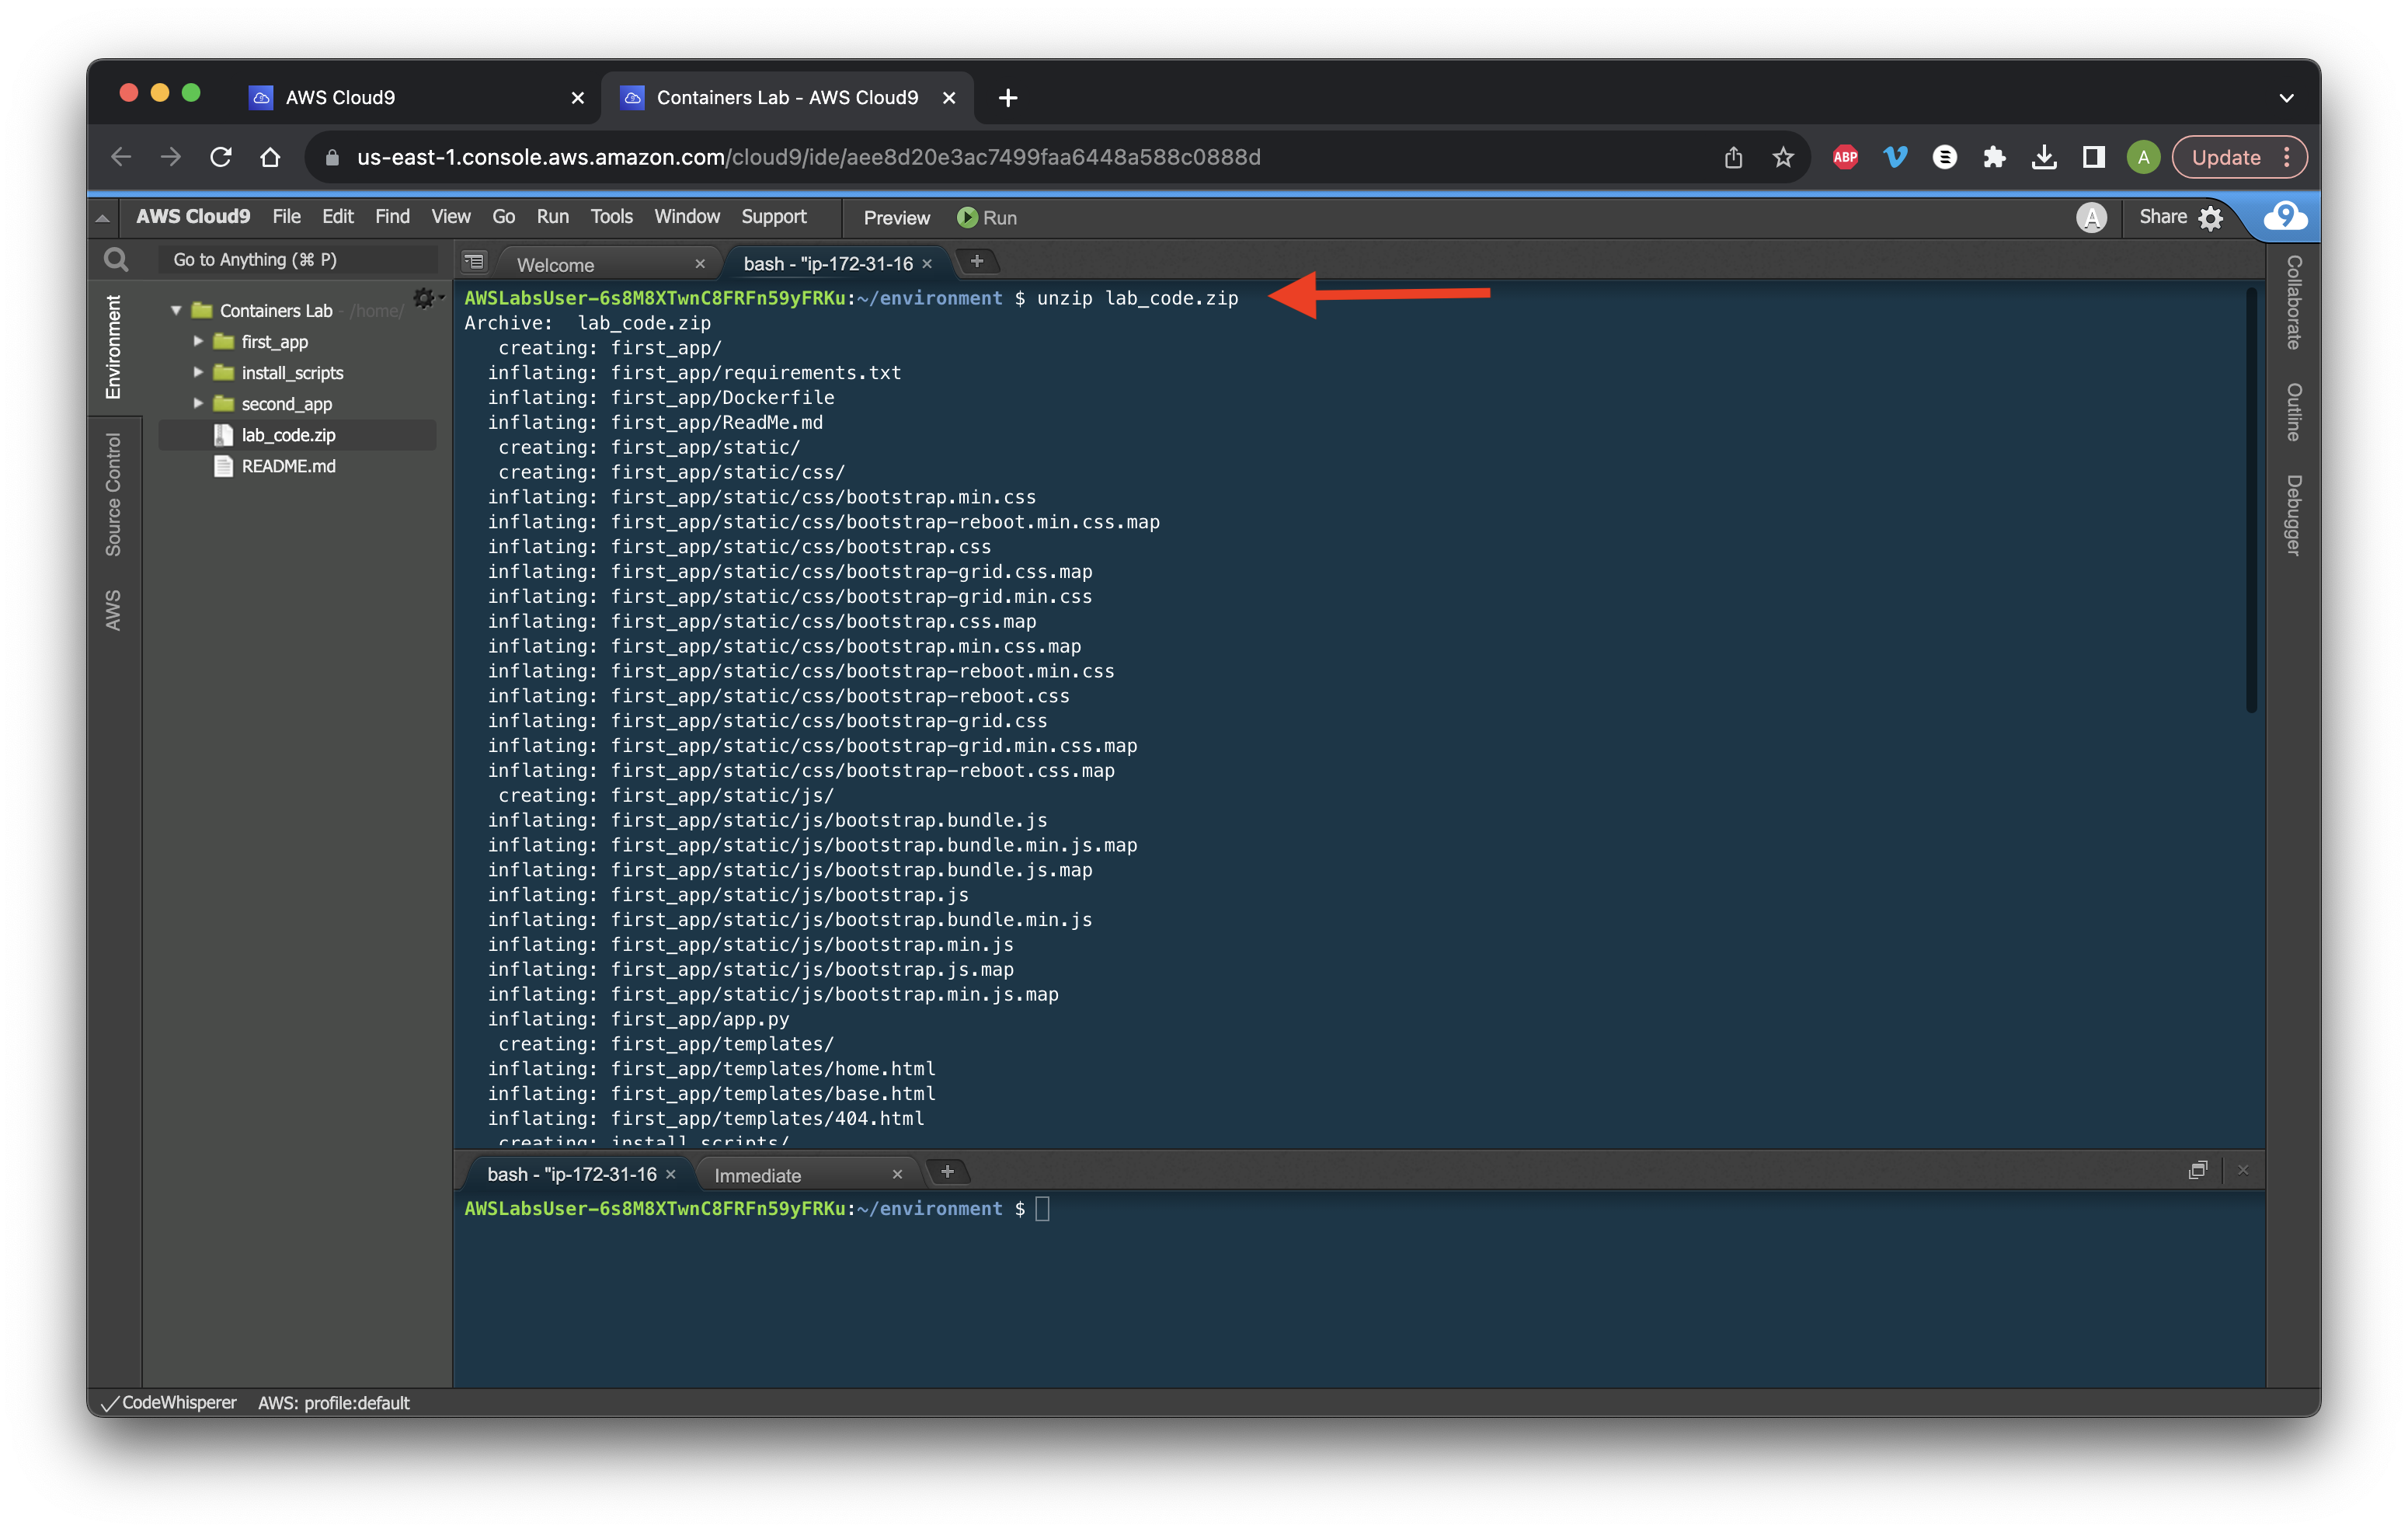Close the lower console panel
The width and height of the screenshot is (2408, 1532).
[x=2243, y=1170]
